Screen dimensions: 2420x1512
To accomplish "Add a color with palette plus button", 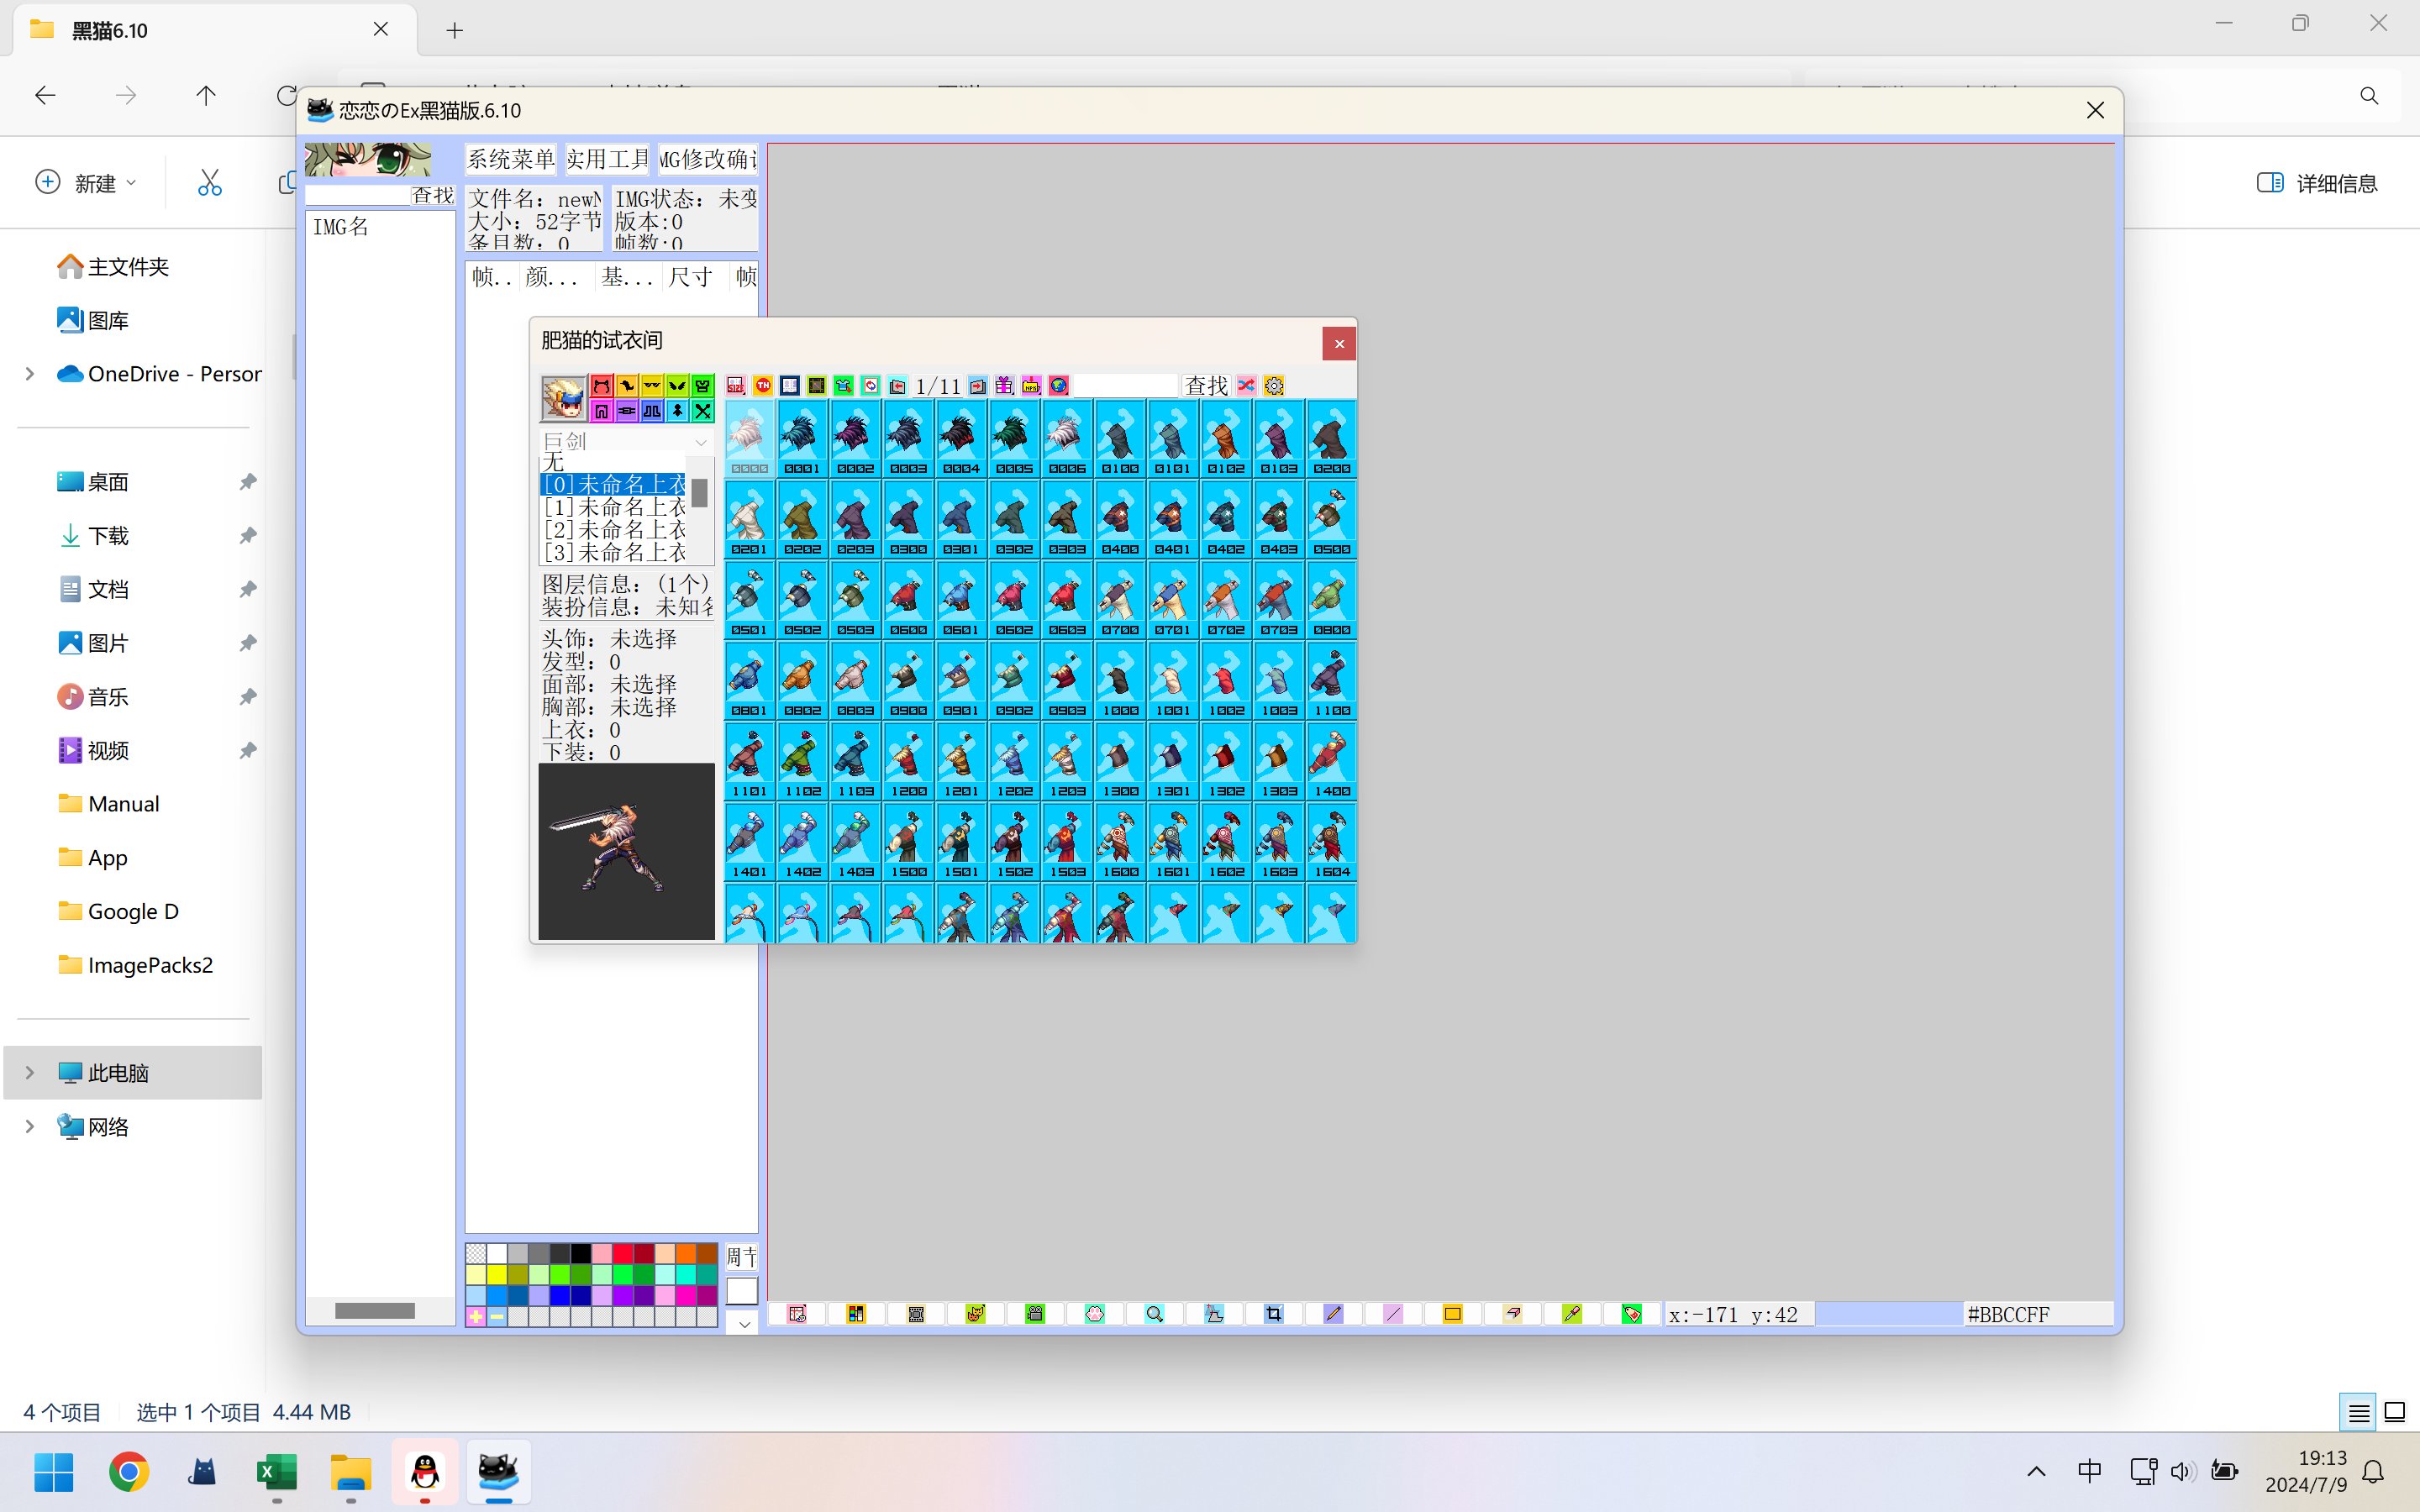I will (x=476, y=1317).
